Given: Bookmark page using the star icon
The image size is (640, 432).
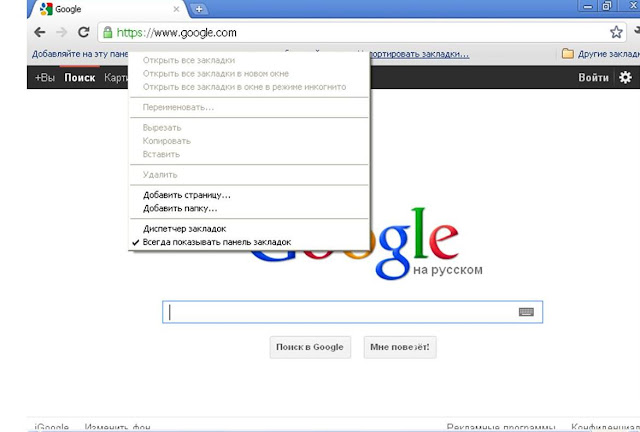Looking at the screenshot, I should [x=616, y=32].
